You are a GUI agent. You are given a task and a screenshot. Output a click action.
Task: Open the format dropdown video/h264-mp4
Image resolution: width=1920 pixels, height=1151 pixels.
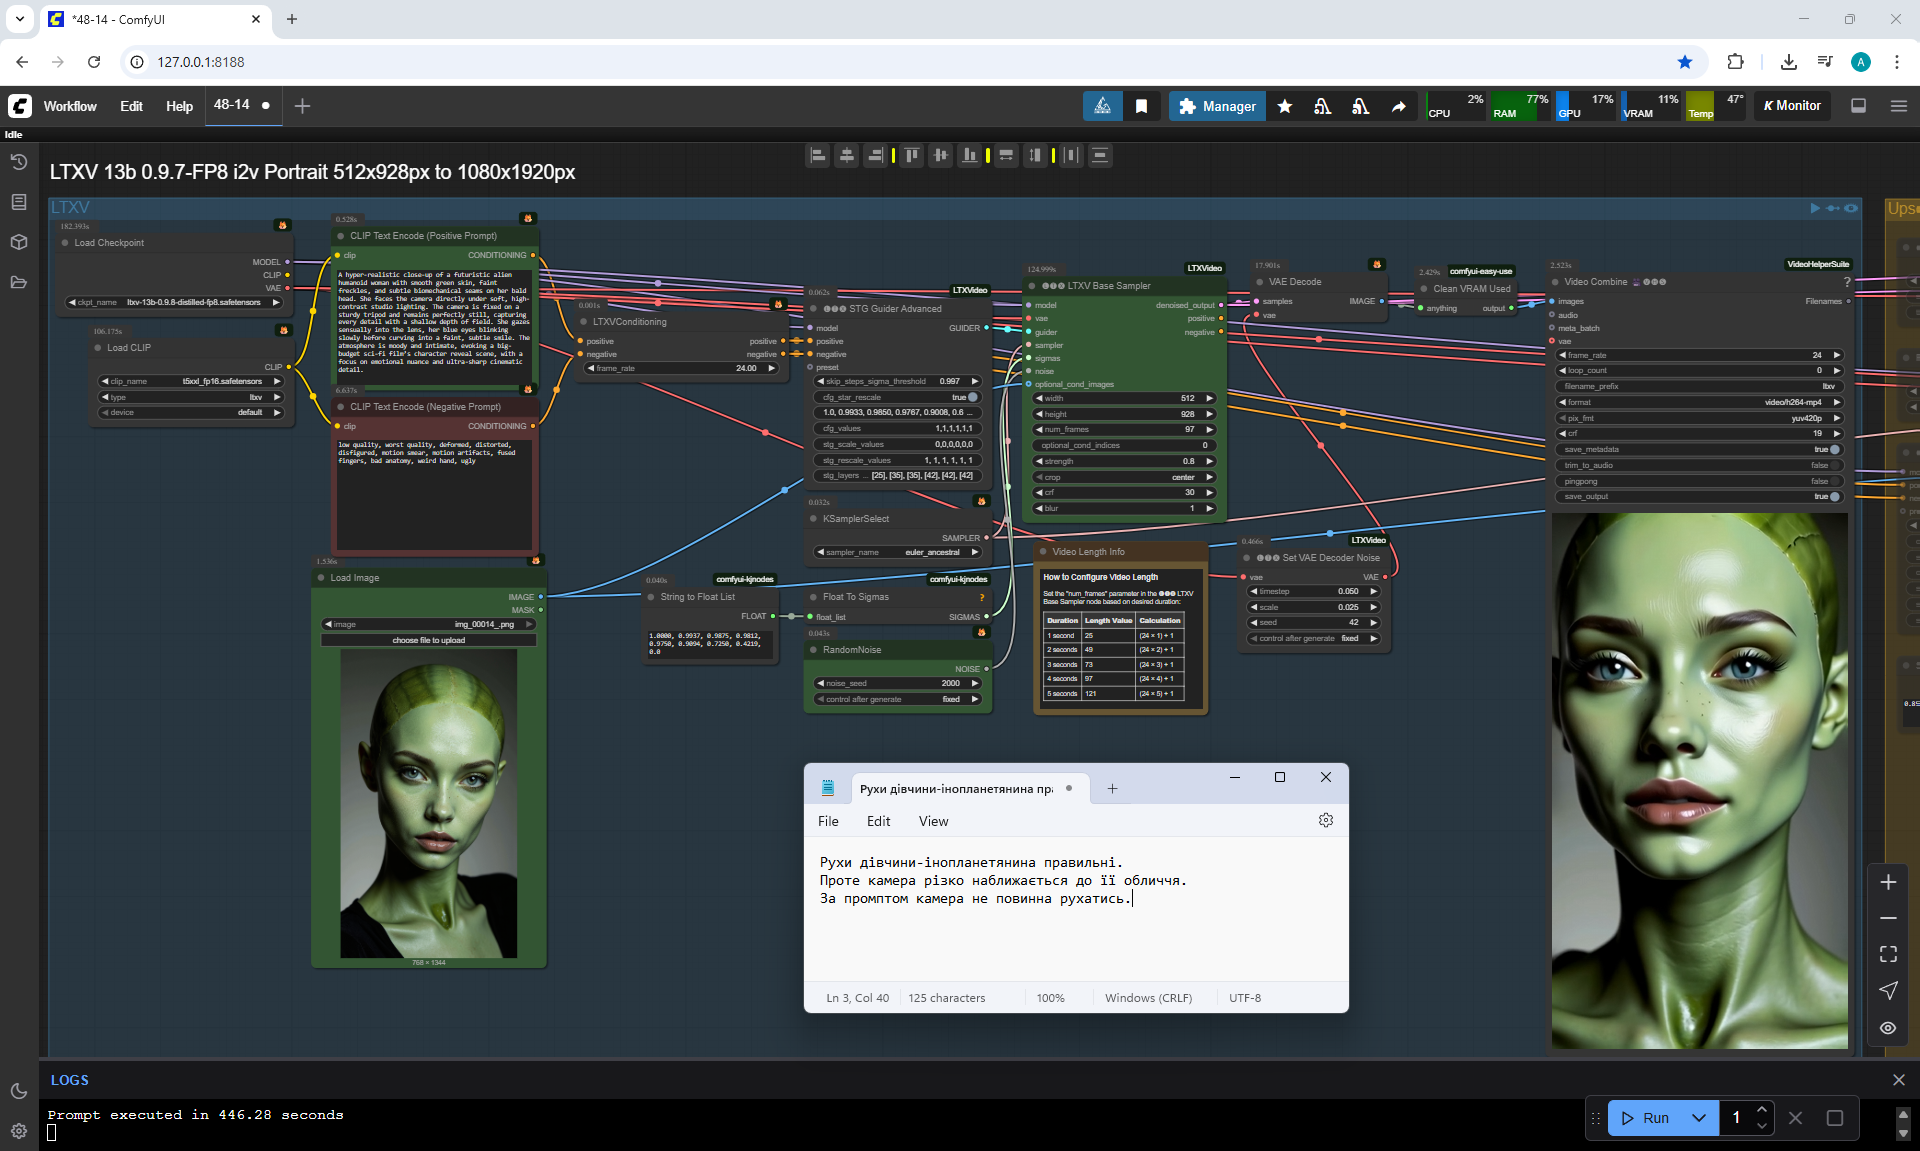pos(1700,402)
